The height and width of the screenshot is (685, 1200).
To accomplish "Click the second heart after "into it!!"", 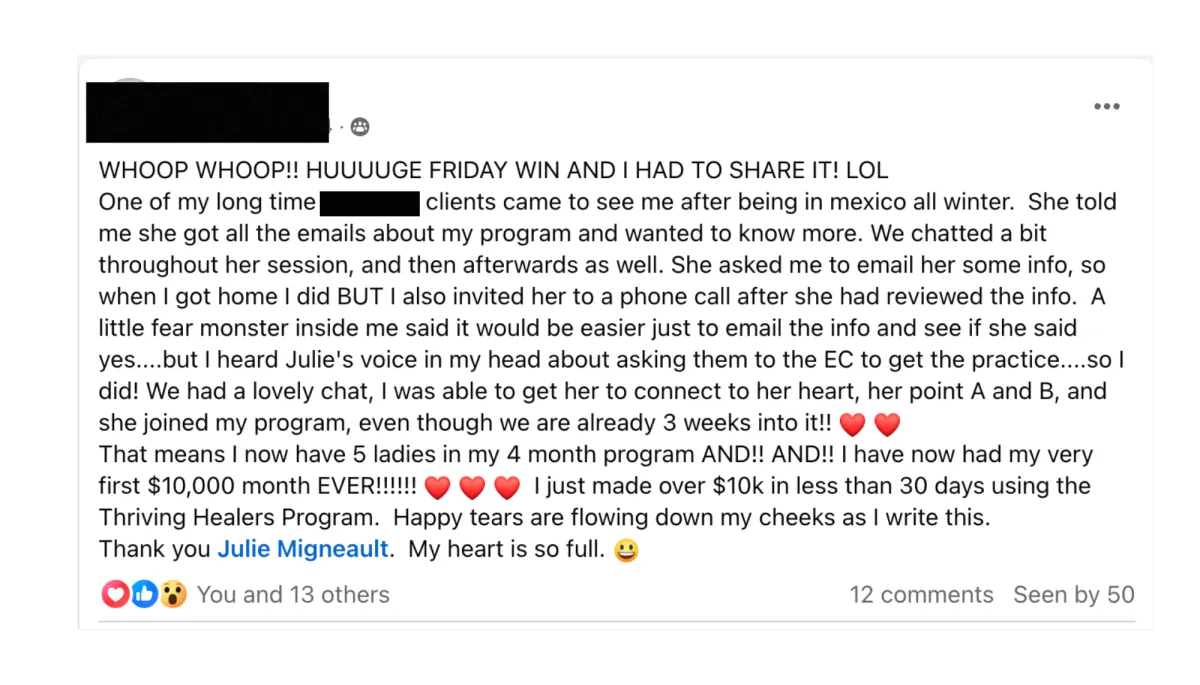I will click(x=887, y=425).
